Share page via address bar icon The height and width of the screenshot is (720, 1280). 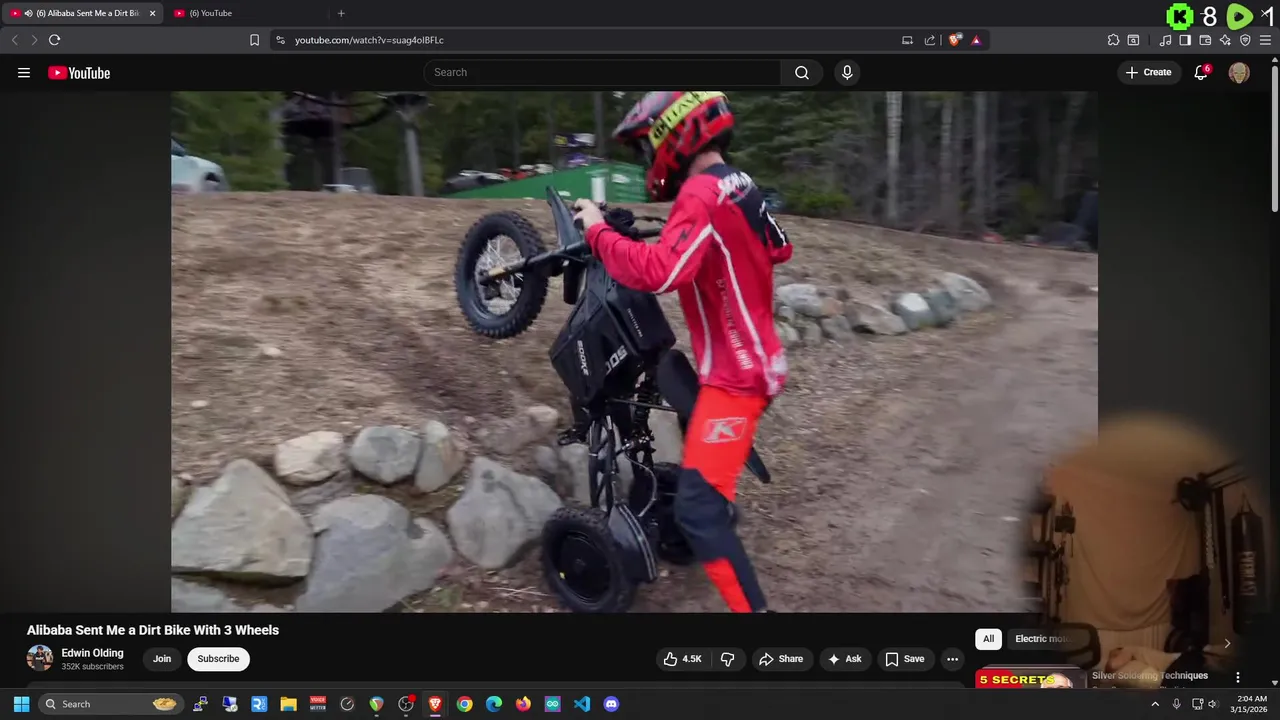930,40
